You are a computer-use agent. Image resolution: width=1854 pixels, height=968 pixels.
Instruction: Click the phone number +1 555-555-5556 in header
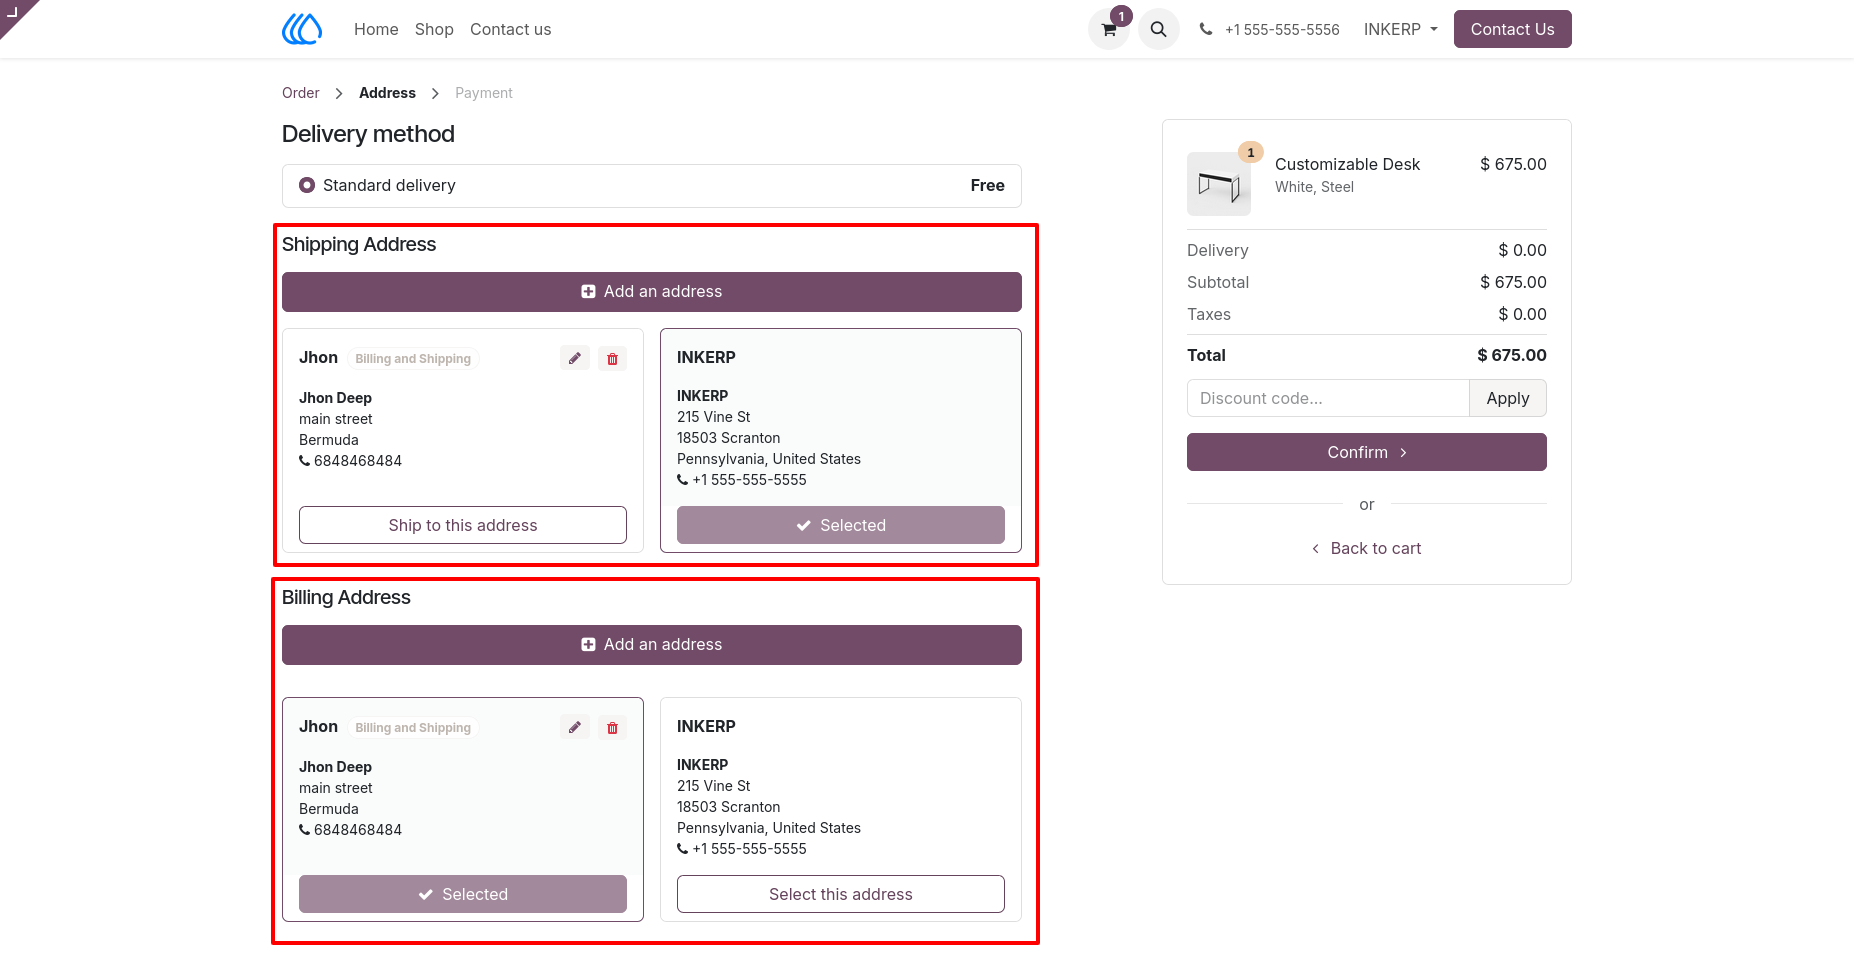click(1281, 30)
